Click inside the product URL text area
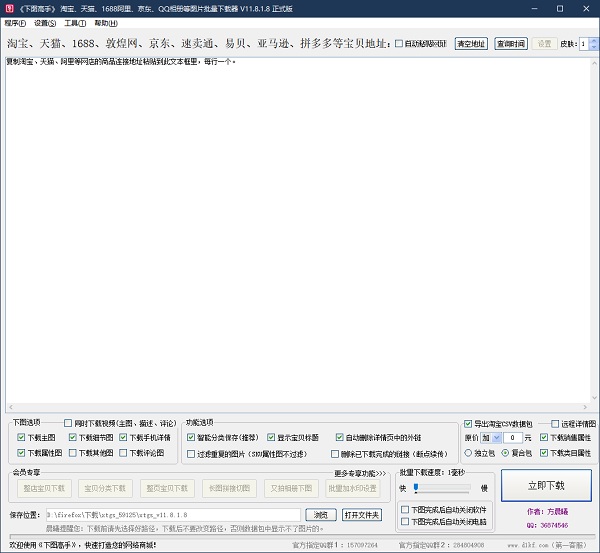The height and width of the screenshot is (553, 600). [x=298, y=230]
